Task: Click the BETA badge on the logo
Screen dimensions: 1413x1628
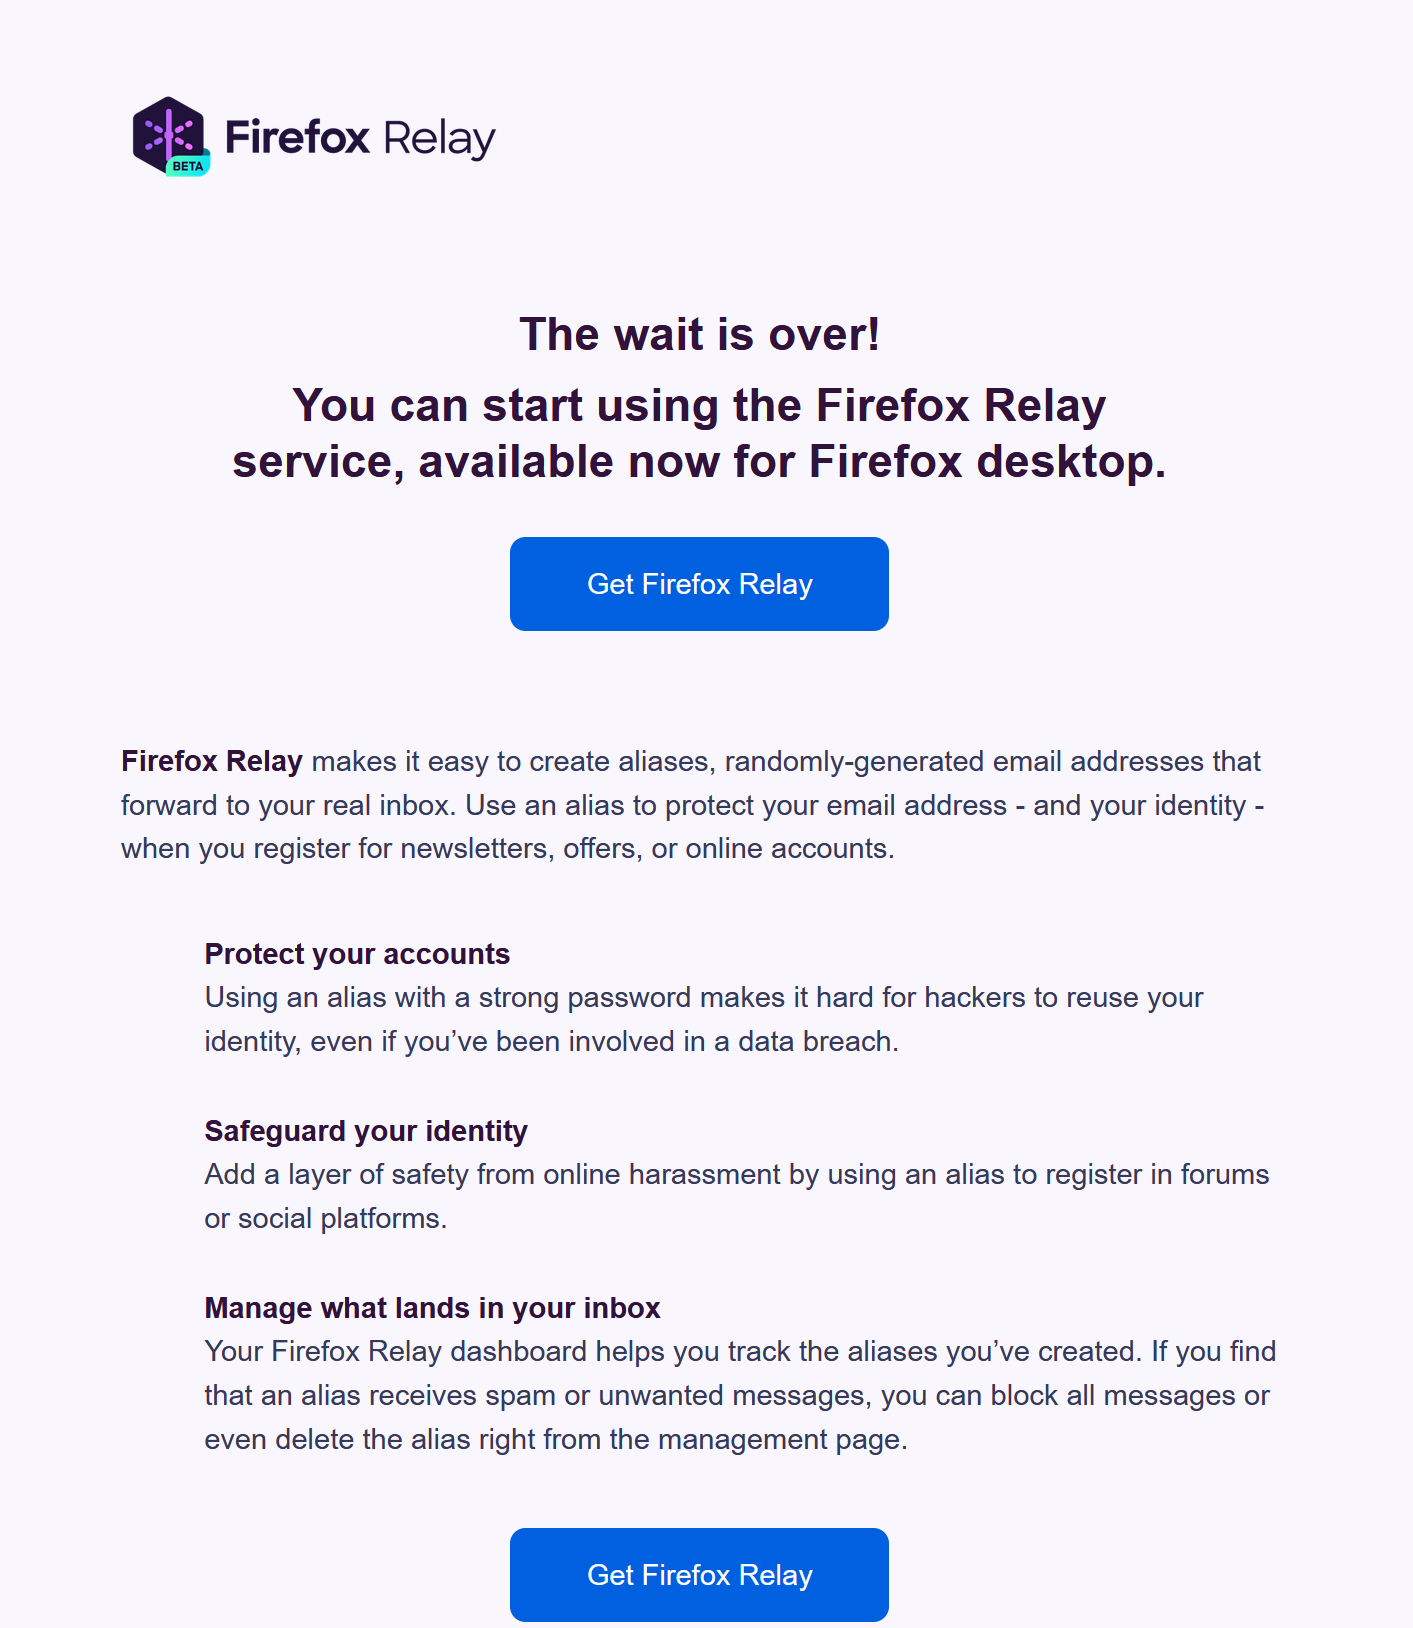Action: 188,166
